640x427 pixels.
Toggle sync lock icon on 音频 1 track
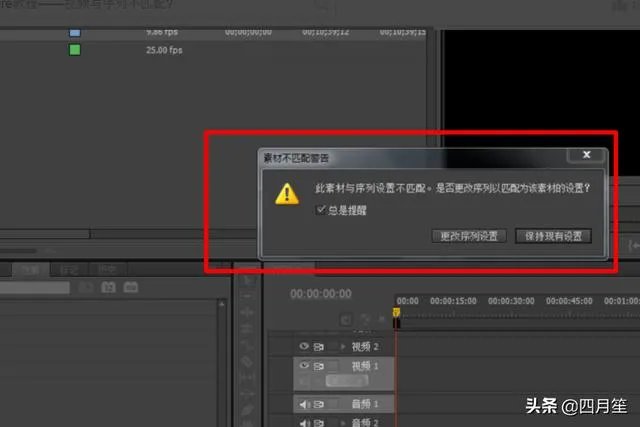(x=318, y=404)
